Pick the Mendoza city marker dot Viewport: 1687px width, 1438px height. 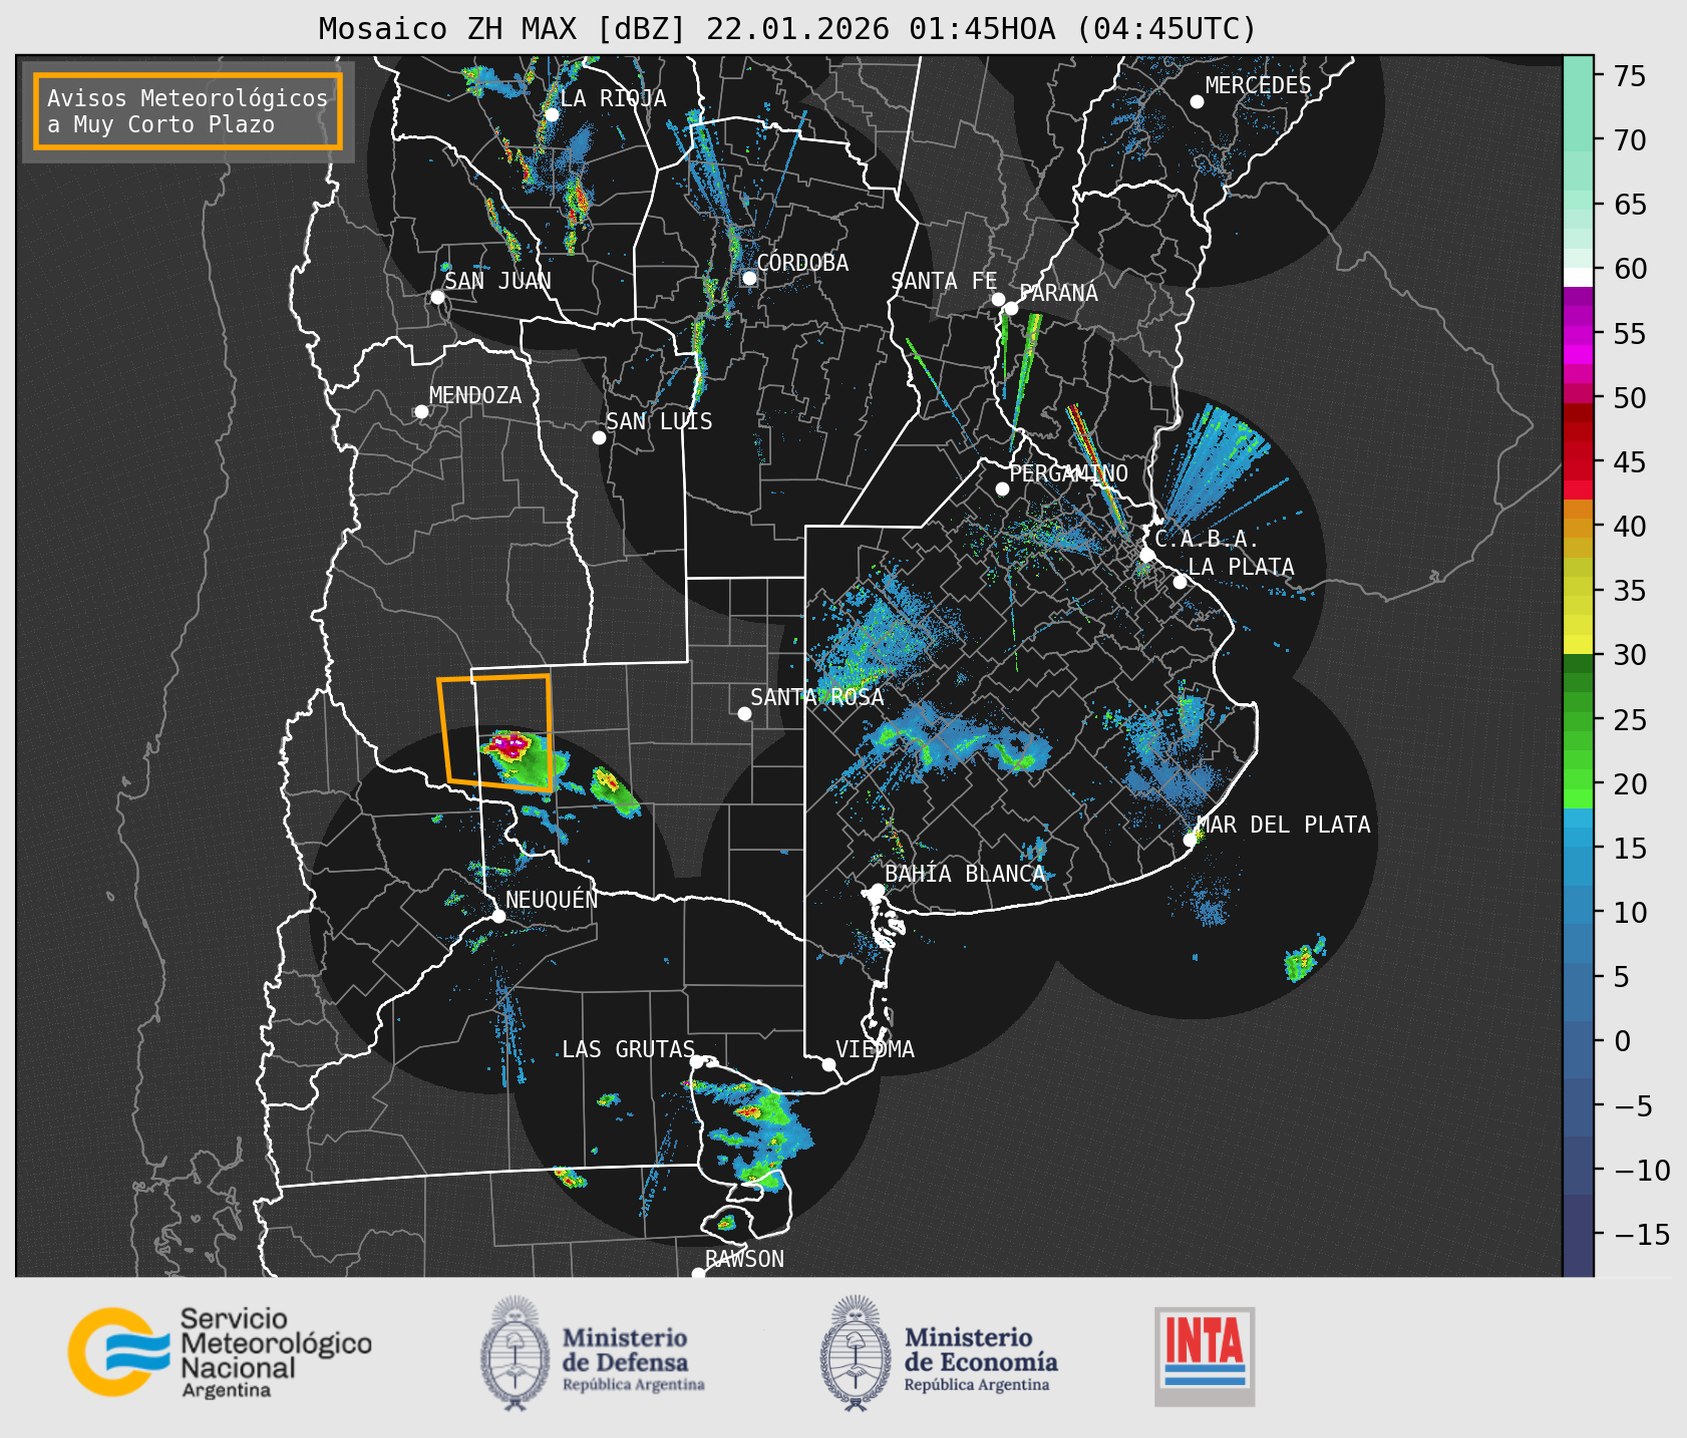pyautogui.click(x=421, y=412)
